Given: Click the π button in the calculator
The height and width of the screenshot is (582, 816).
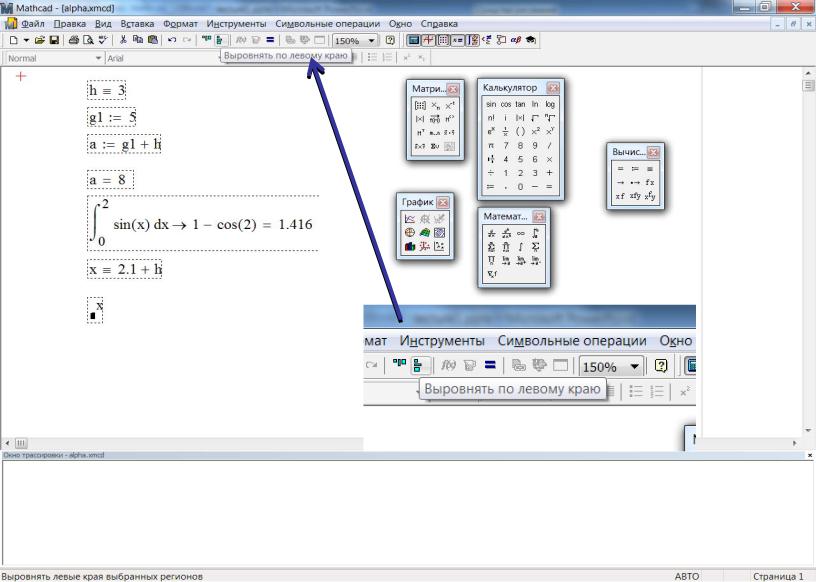Looking at the screenshot, I should (x=491, y=146).
